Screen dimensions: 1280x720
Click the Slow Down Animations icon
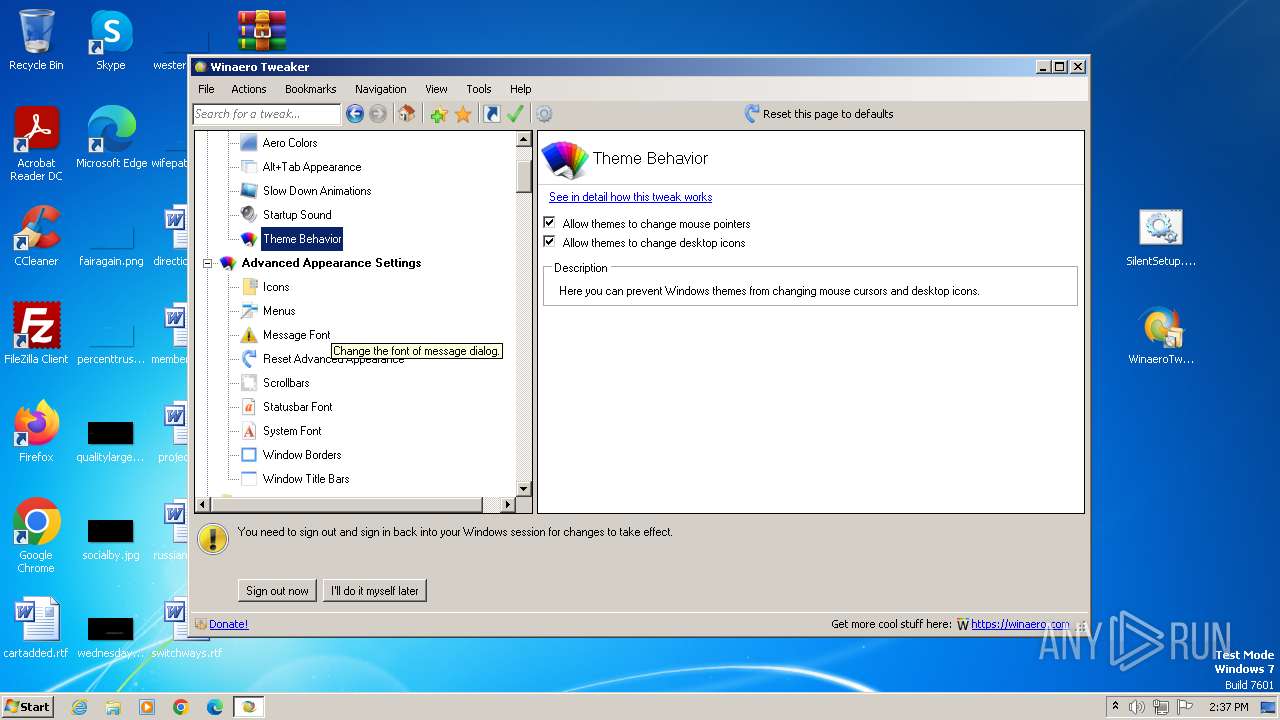[249, 191]
